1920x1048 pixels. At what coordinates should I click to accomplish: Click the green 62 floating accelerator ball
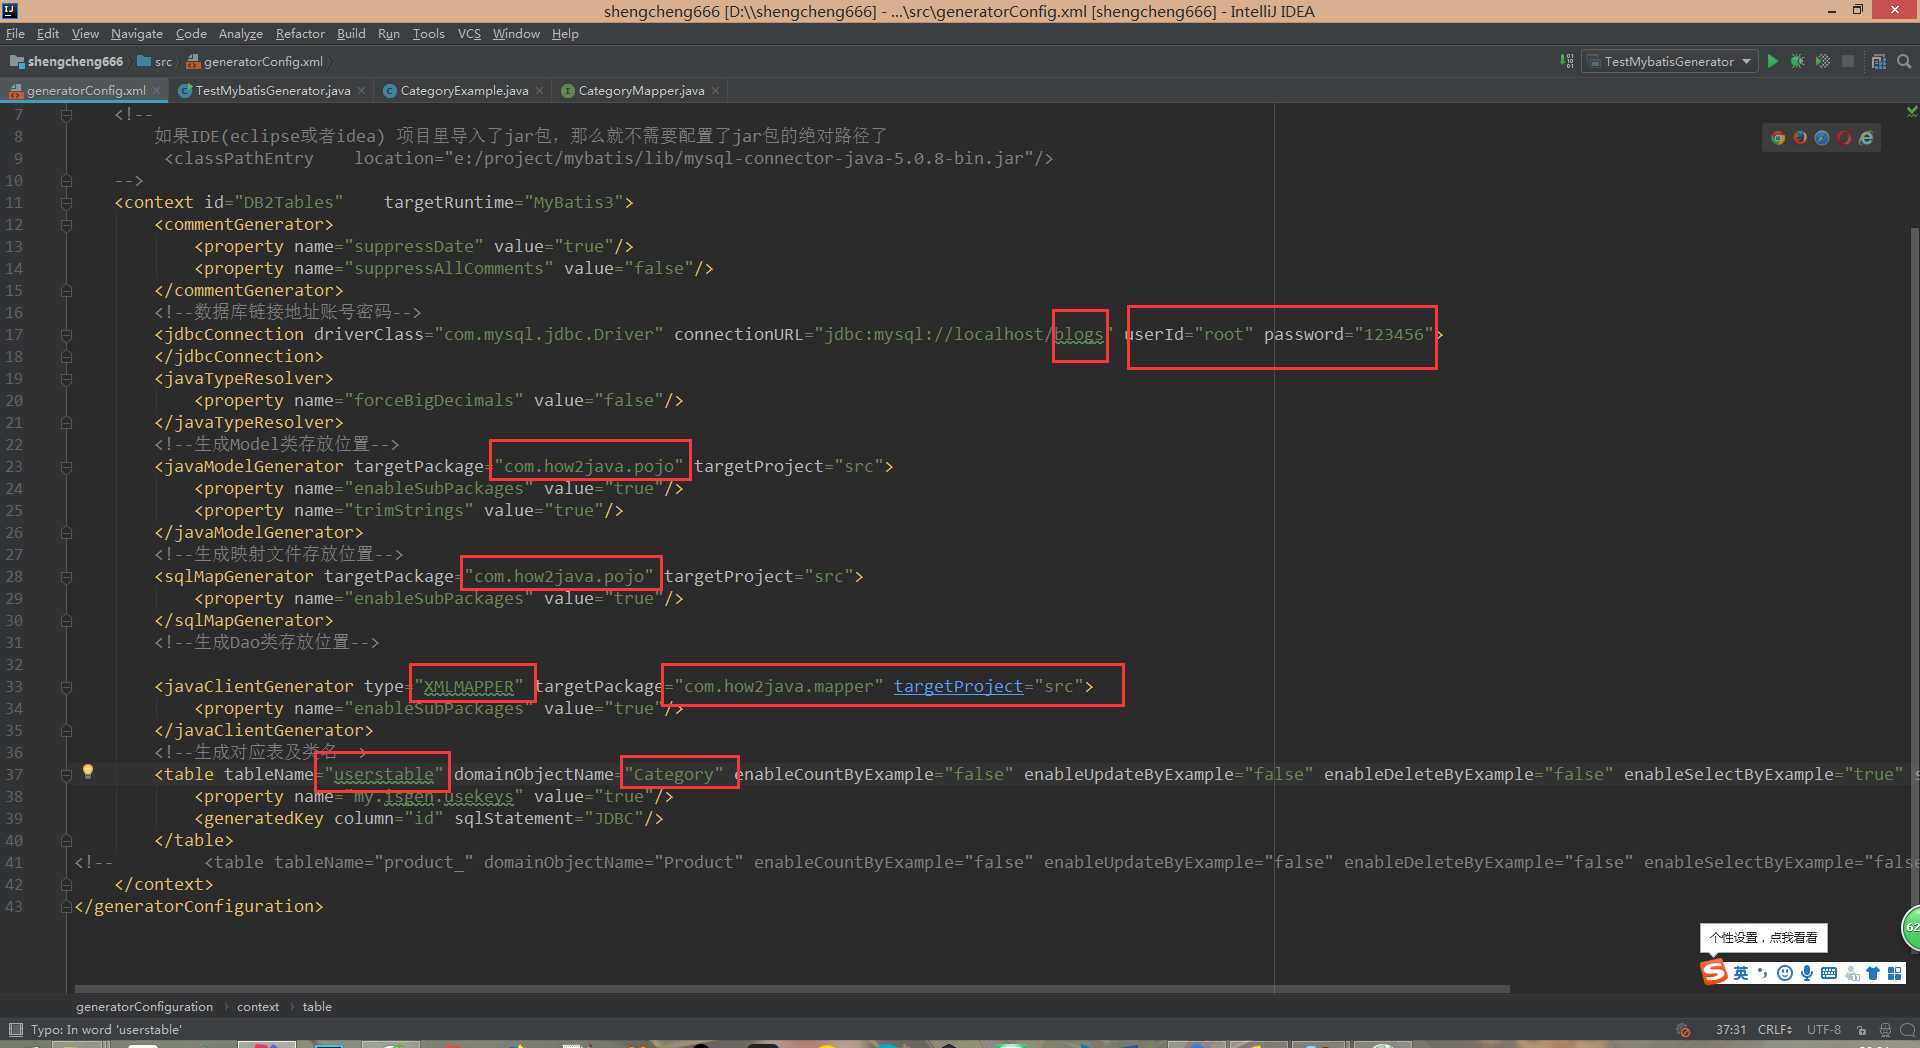[x=1911, y=928]
